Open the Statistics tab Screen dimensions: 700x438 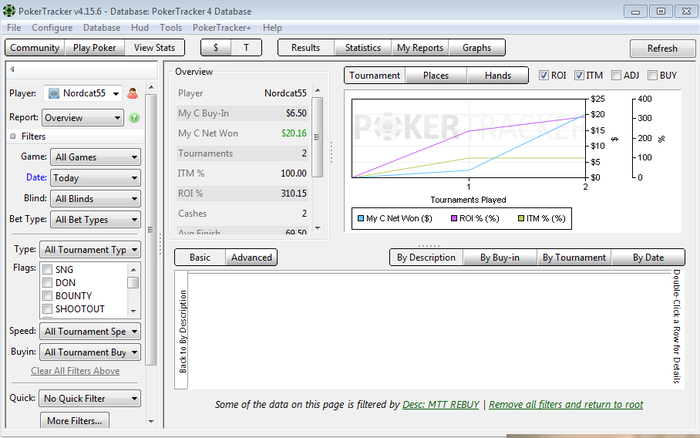point(363,47)
